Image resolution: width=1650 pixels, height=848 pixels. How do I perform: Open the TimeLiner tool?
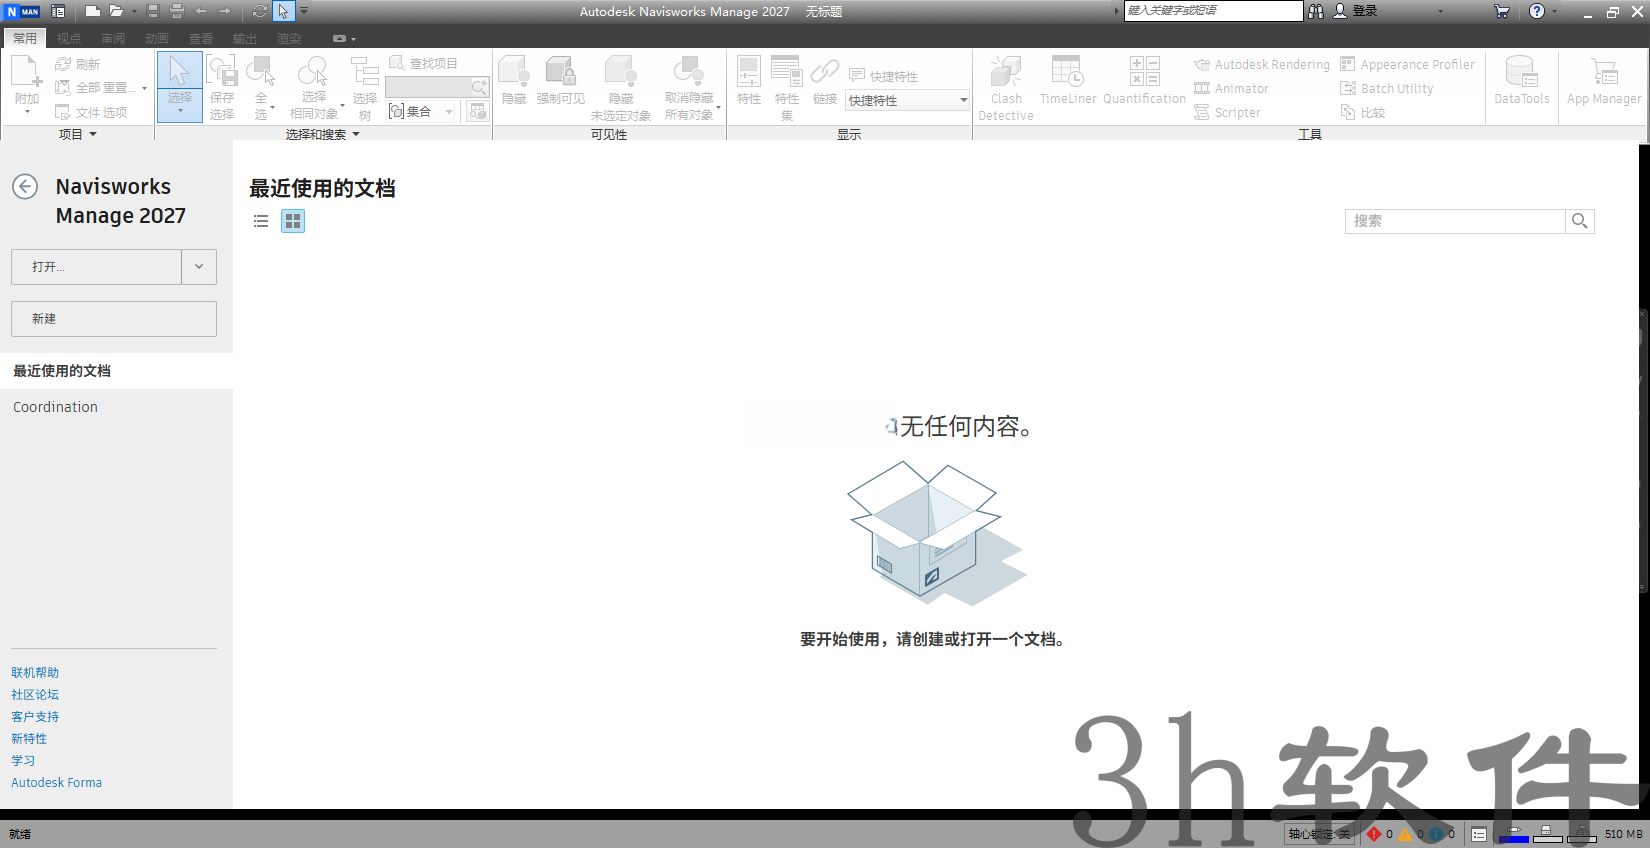pyautogui.click(x=1068, y=81)
